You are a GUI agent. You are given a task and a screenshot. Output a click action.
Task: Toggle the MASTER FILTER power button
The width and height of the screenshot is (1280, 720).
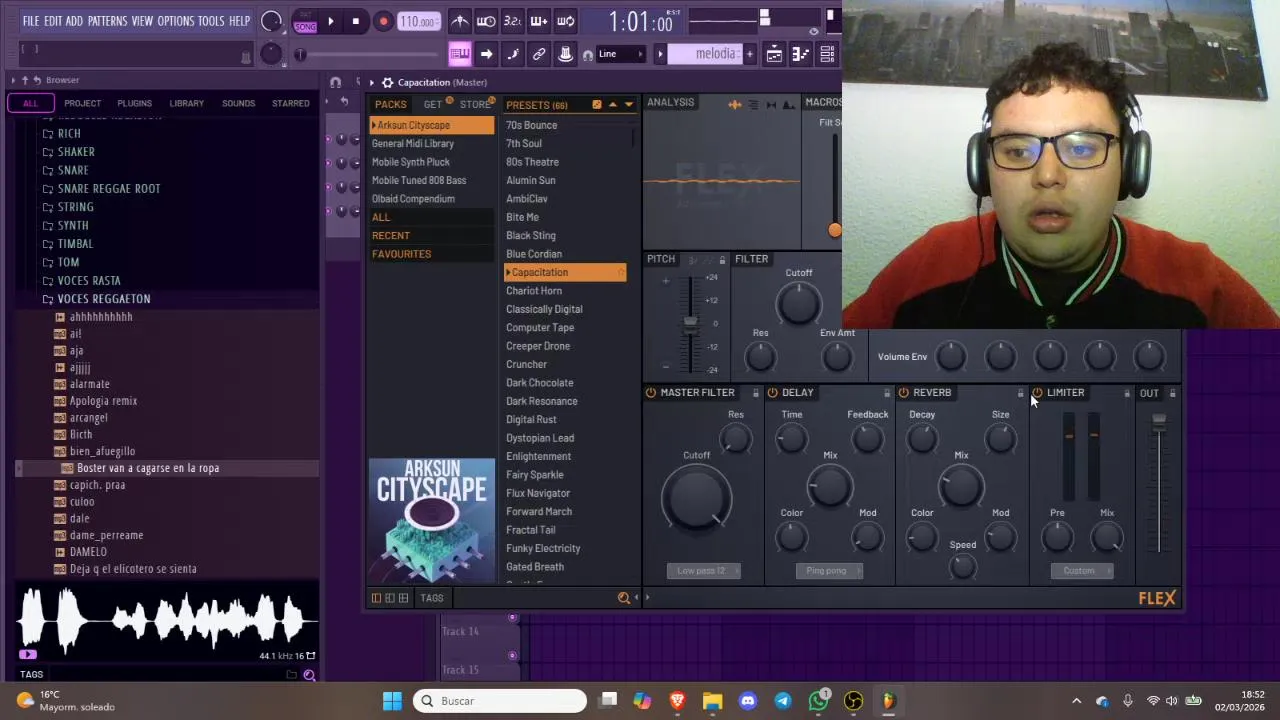[651, 393]
